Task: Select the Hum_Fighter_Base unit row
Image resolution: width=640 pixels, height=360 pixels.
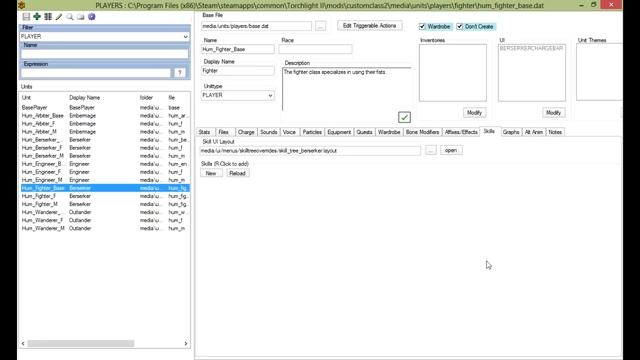Action: pyautogui.click(x=105, y=188)
